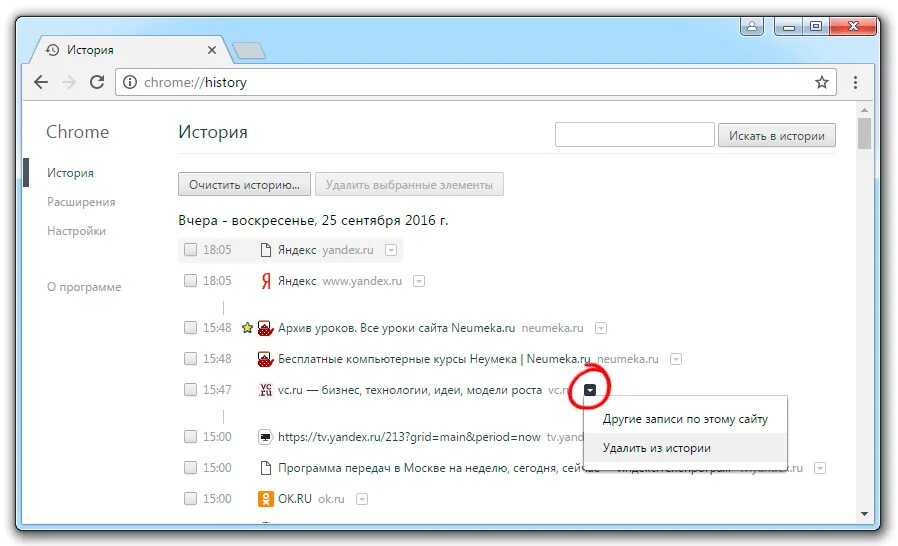Select the История tab

(x=131, y=50)
